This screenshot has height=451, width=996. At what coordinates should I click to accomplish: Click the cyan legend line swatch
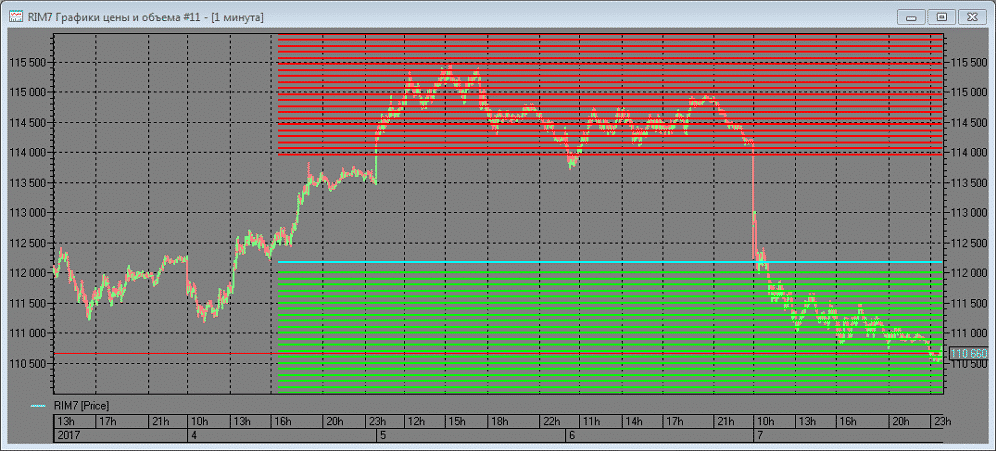pyautogui.click(x=38, y=406)
